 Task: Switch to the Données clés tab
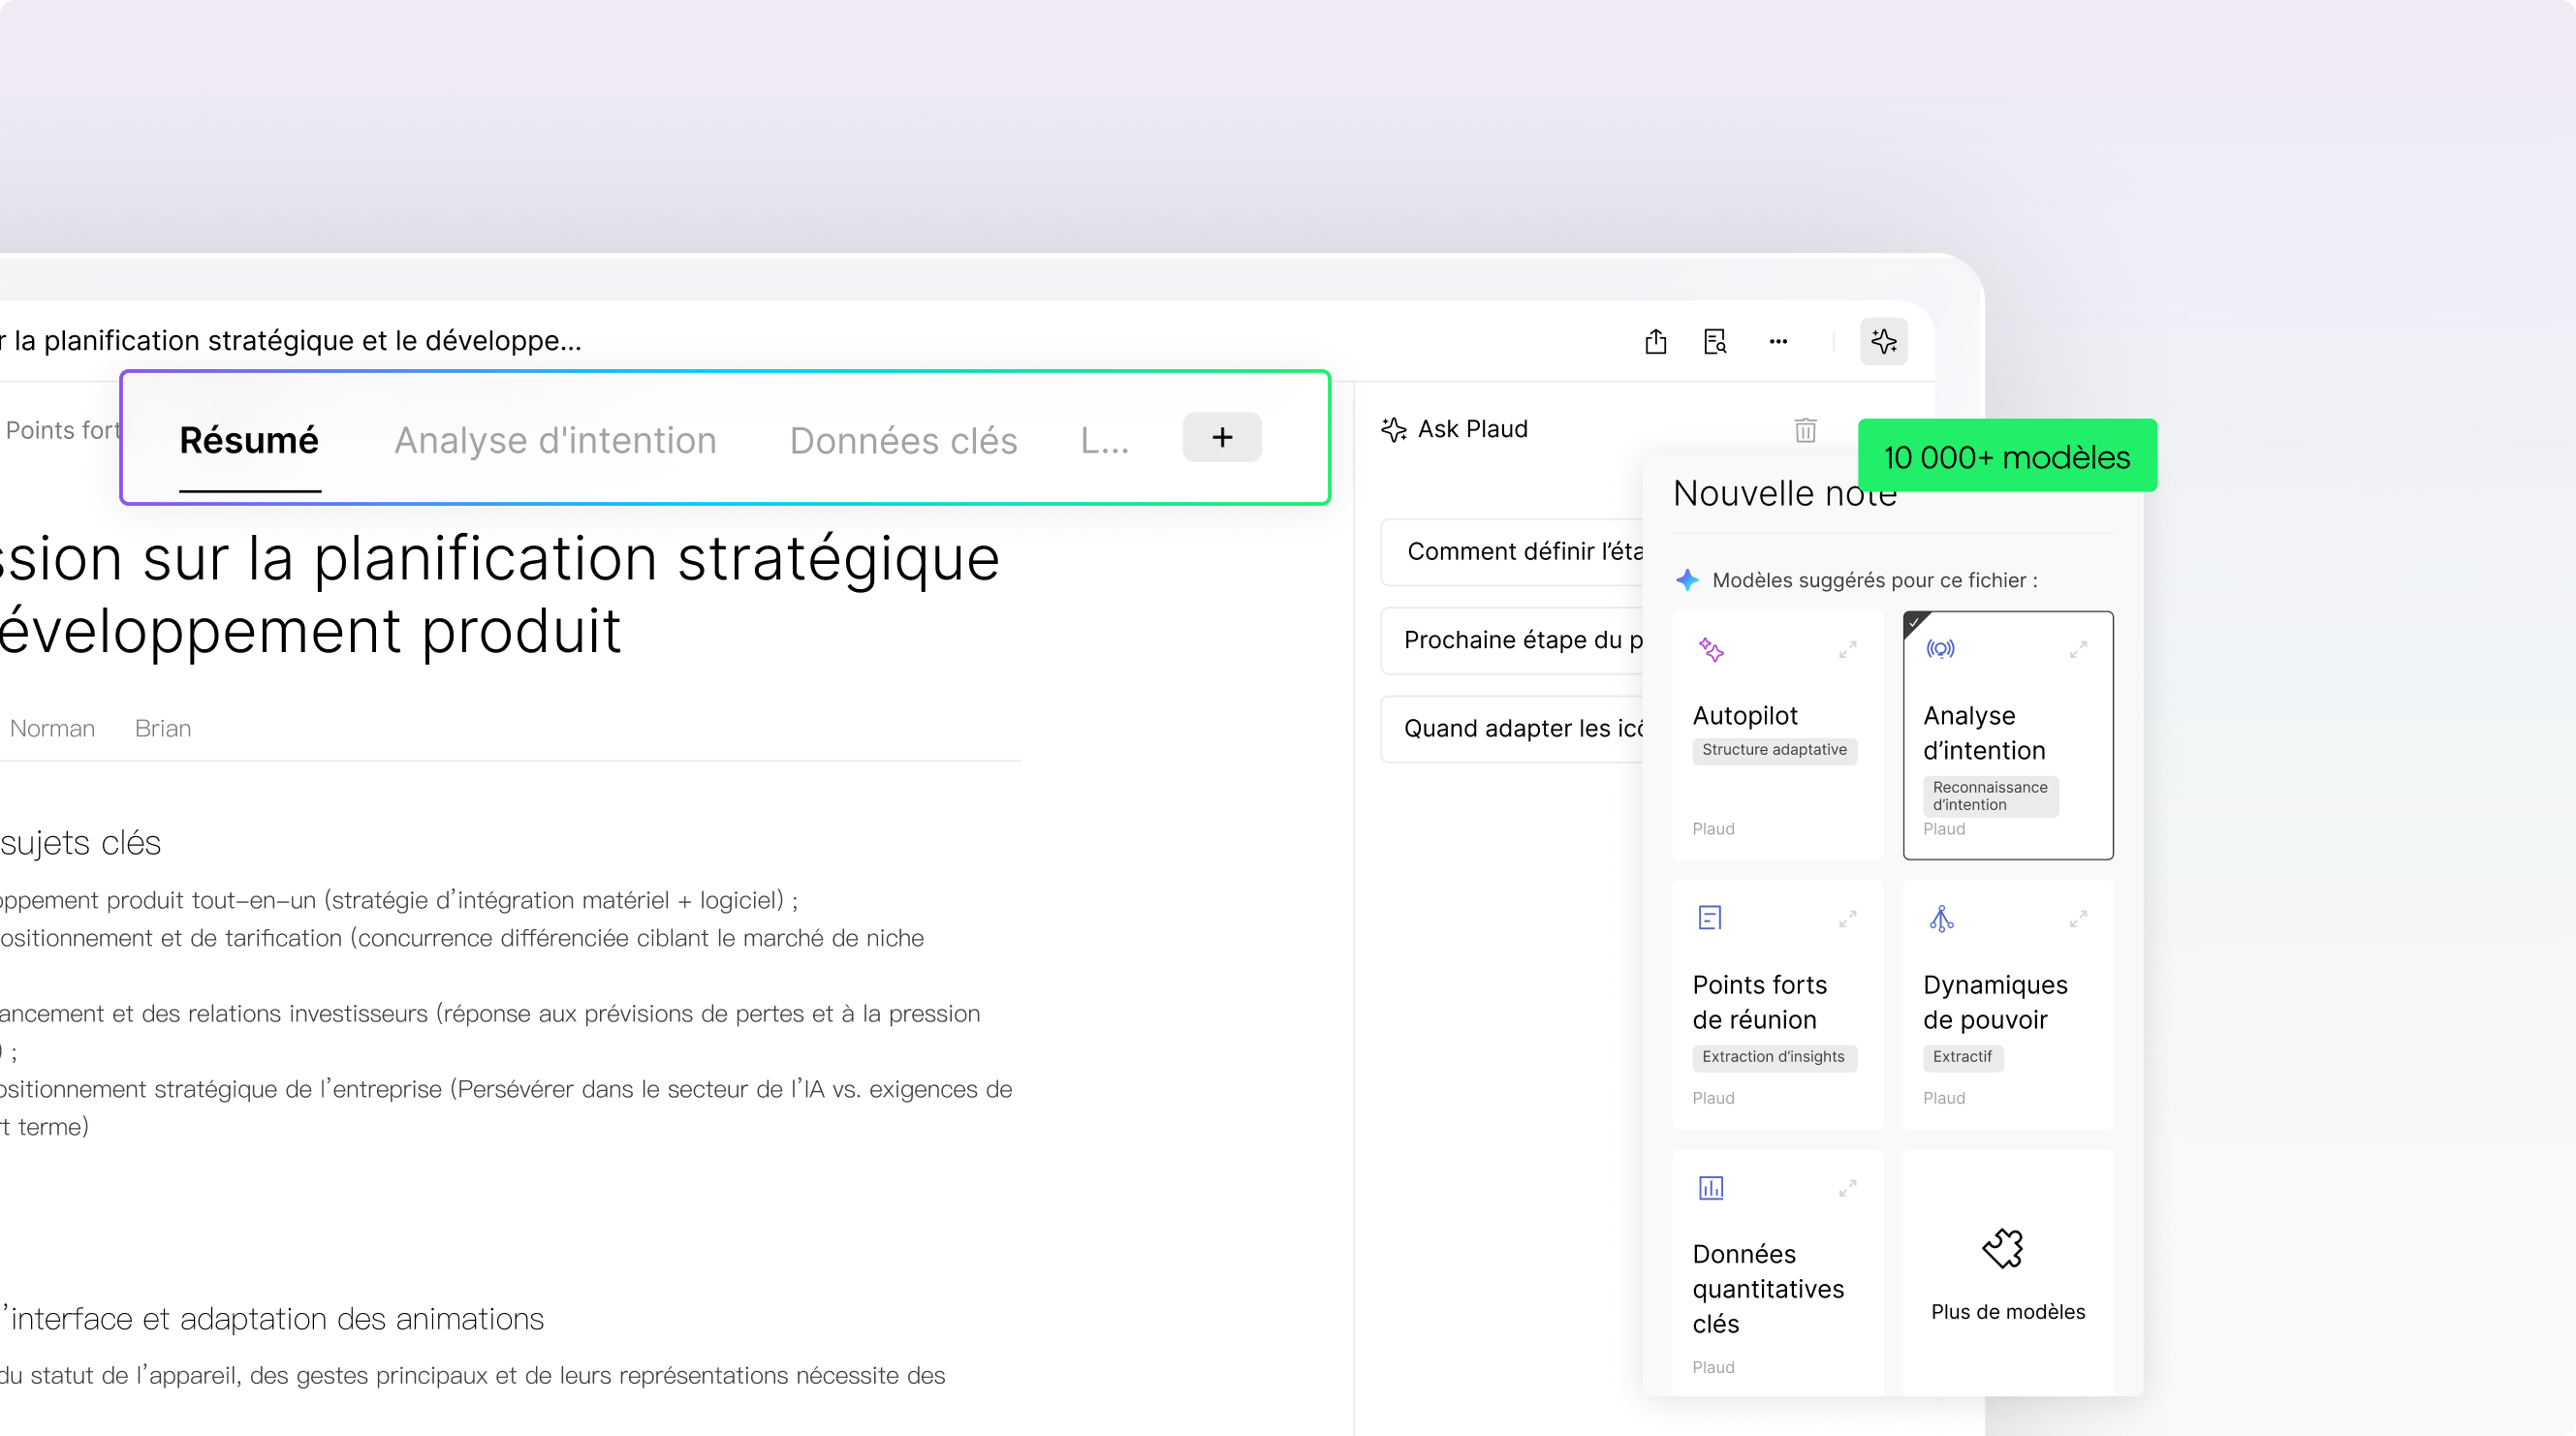(x=903, y=441)
